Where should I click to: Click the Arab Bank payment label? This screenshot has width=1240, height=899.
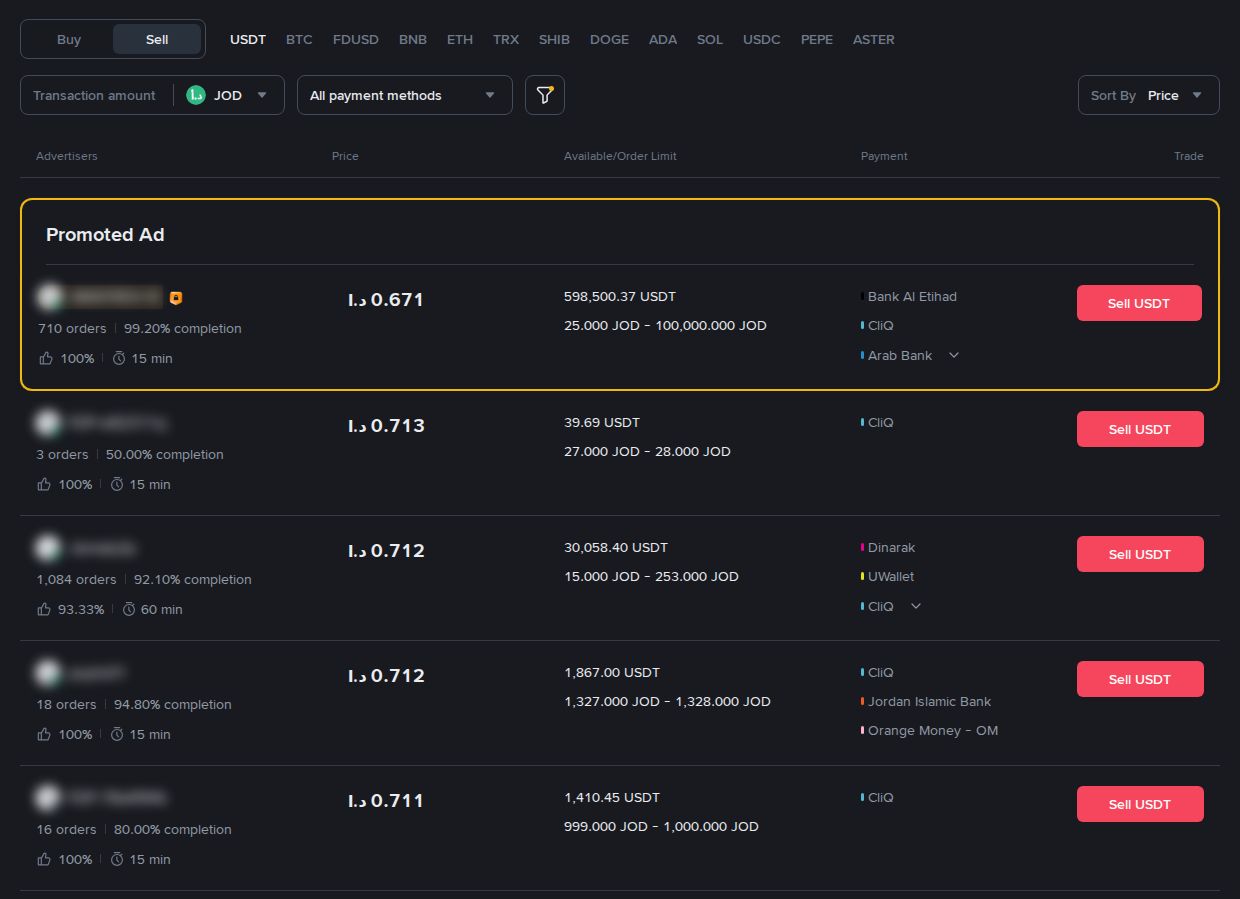[900, 355]
